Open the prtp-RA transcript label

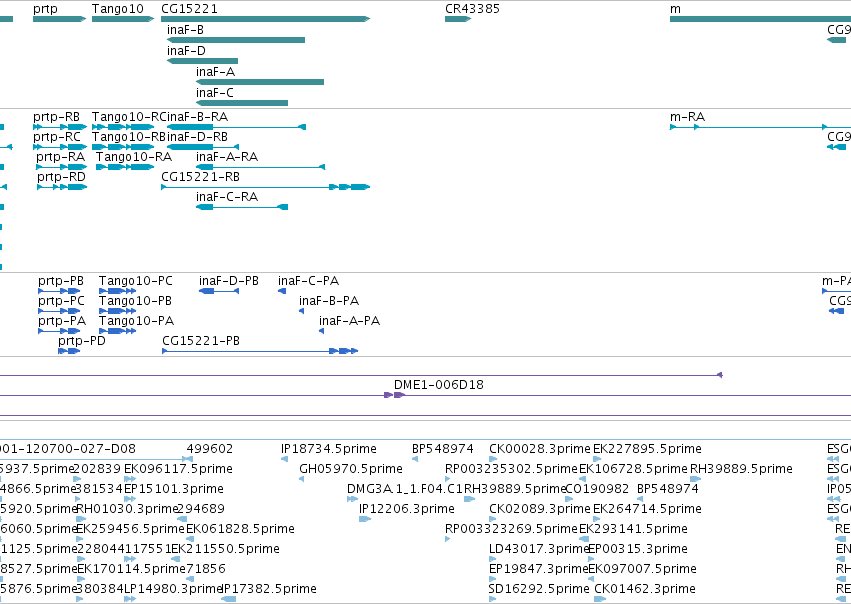point(61,157)
